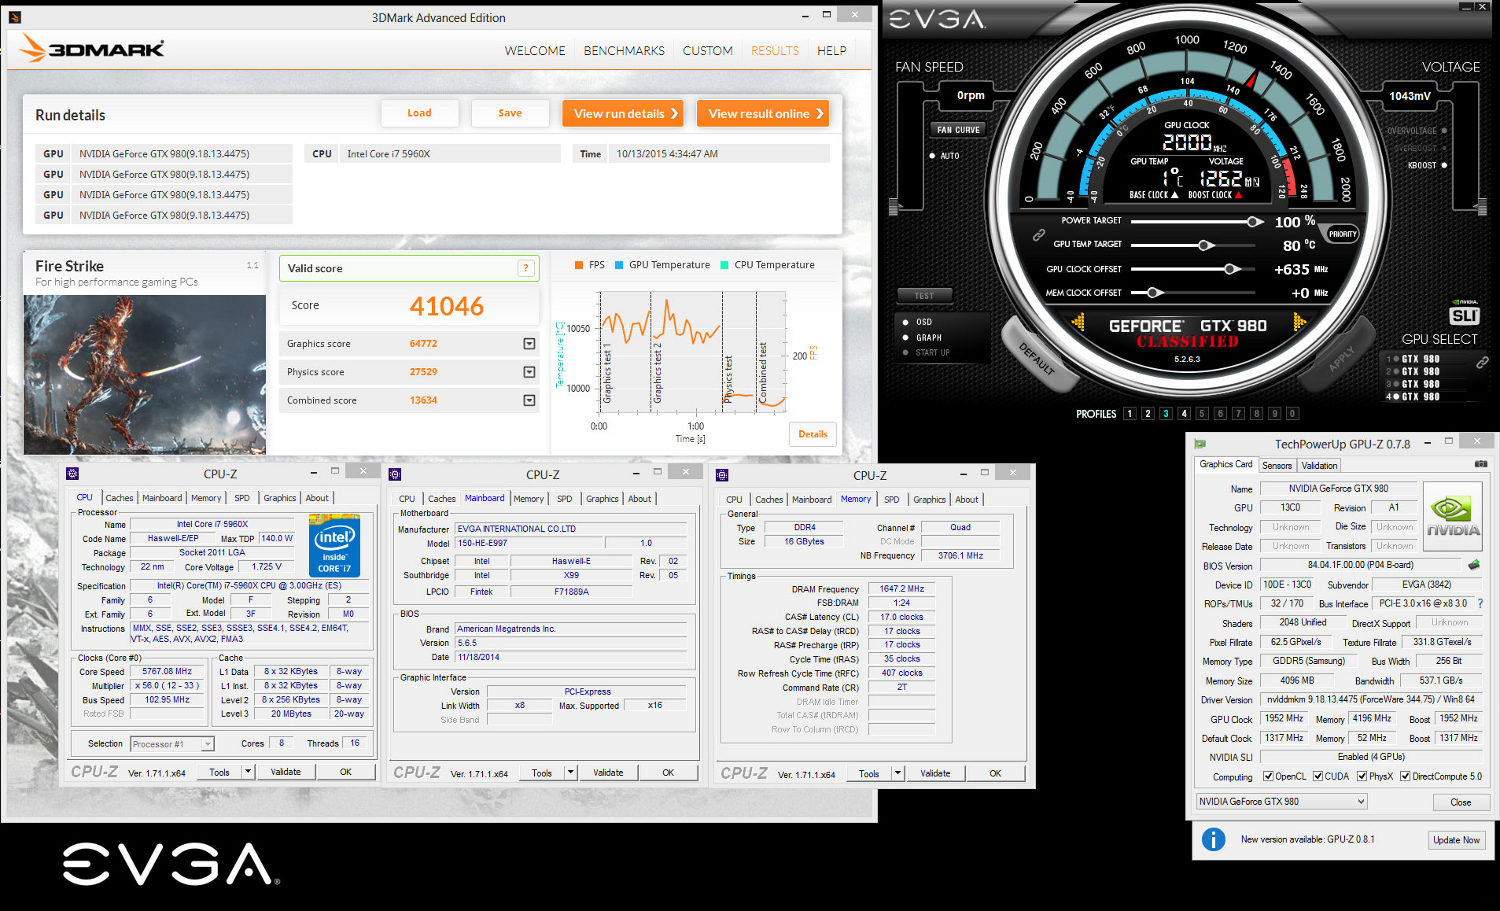The height and width of the screenshot is (911, 1500).
Task: Click the CPU-Z CPU window title icon
Action: 72,473
